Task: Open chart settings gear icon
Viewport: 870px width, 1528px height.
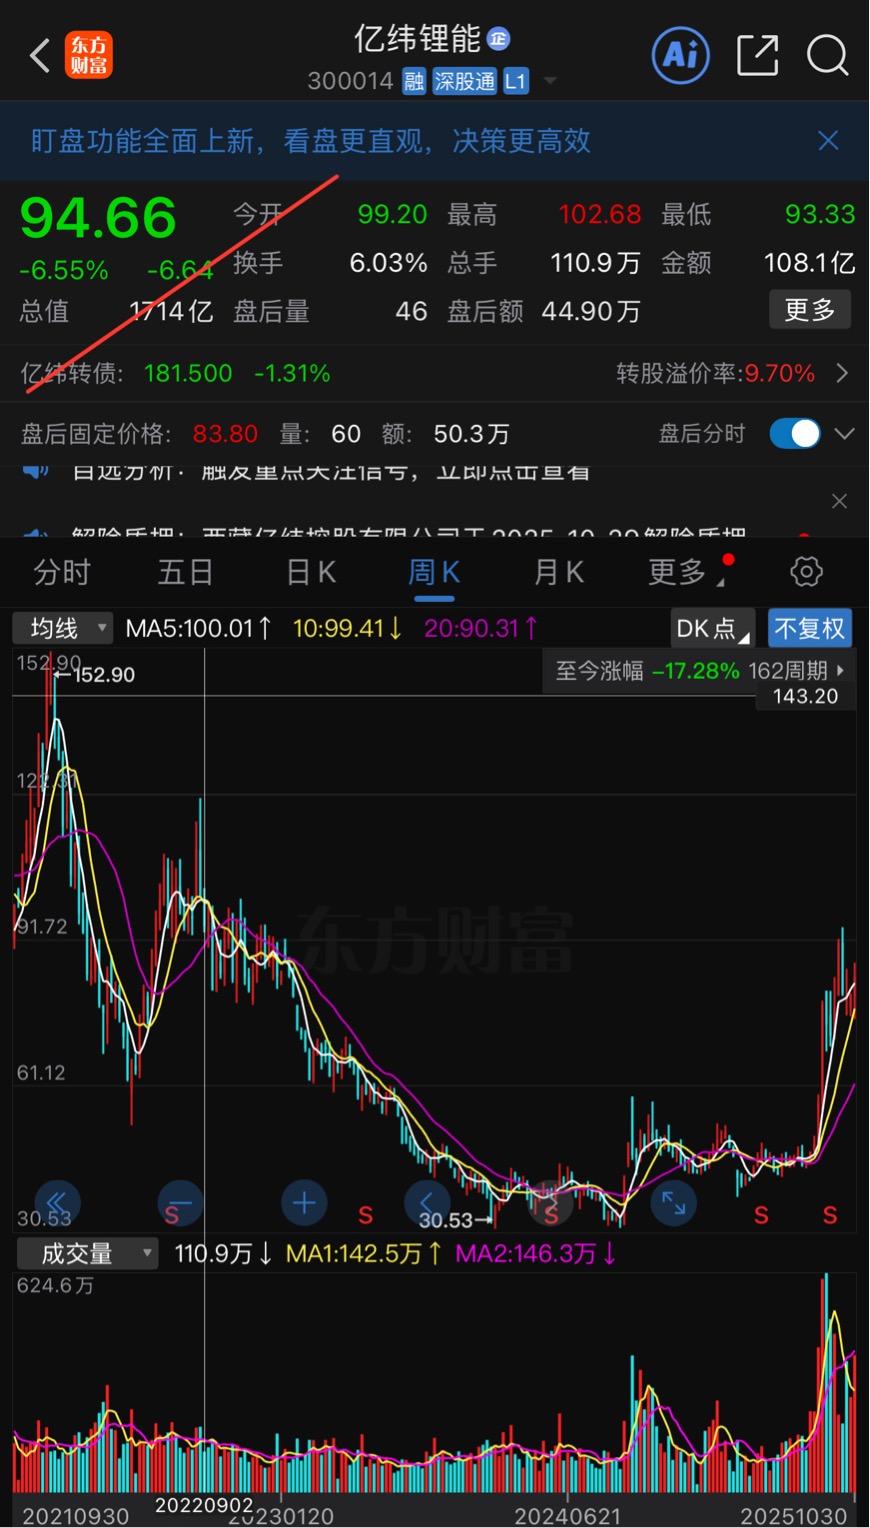Action: coord(806,572)
